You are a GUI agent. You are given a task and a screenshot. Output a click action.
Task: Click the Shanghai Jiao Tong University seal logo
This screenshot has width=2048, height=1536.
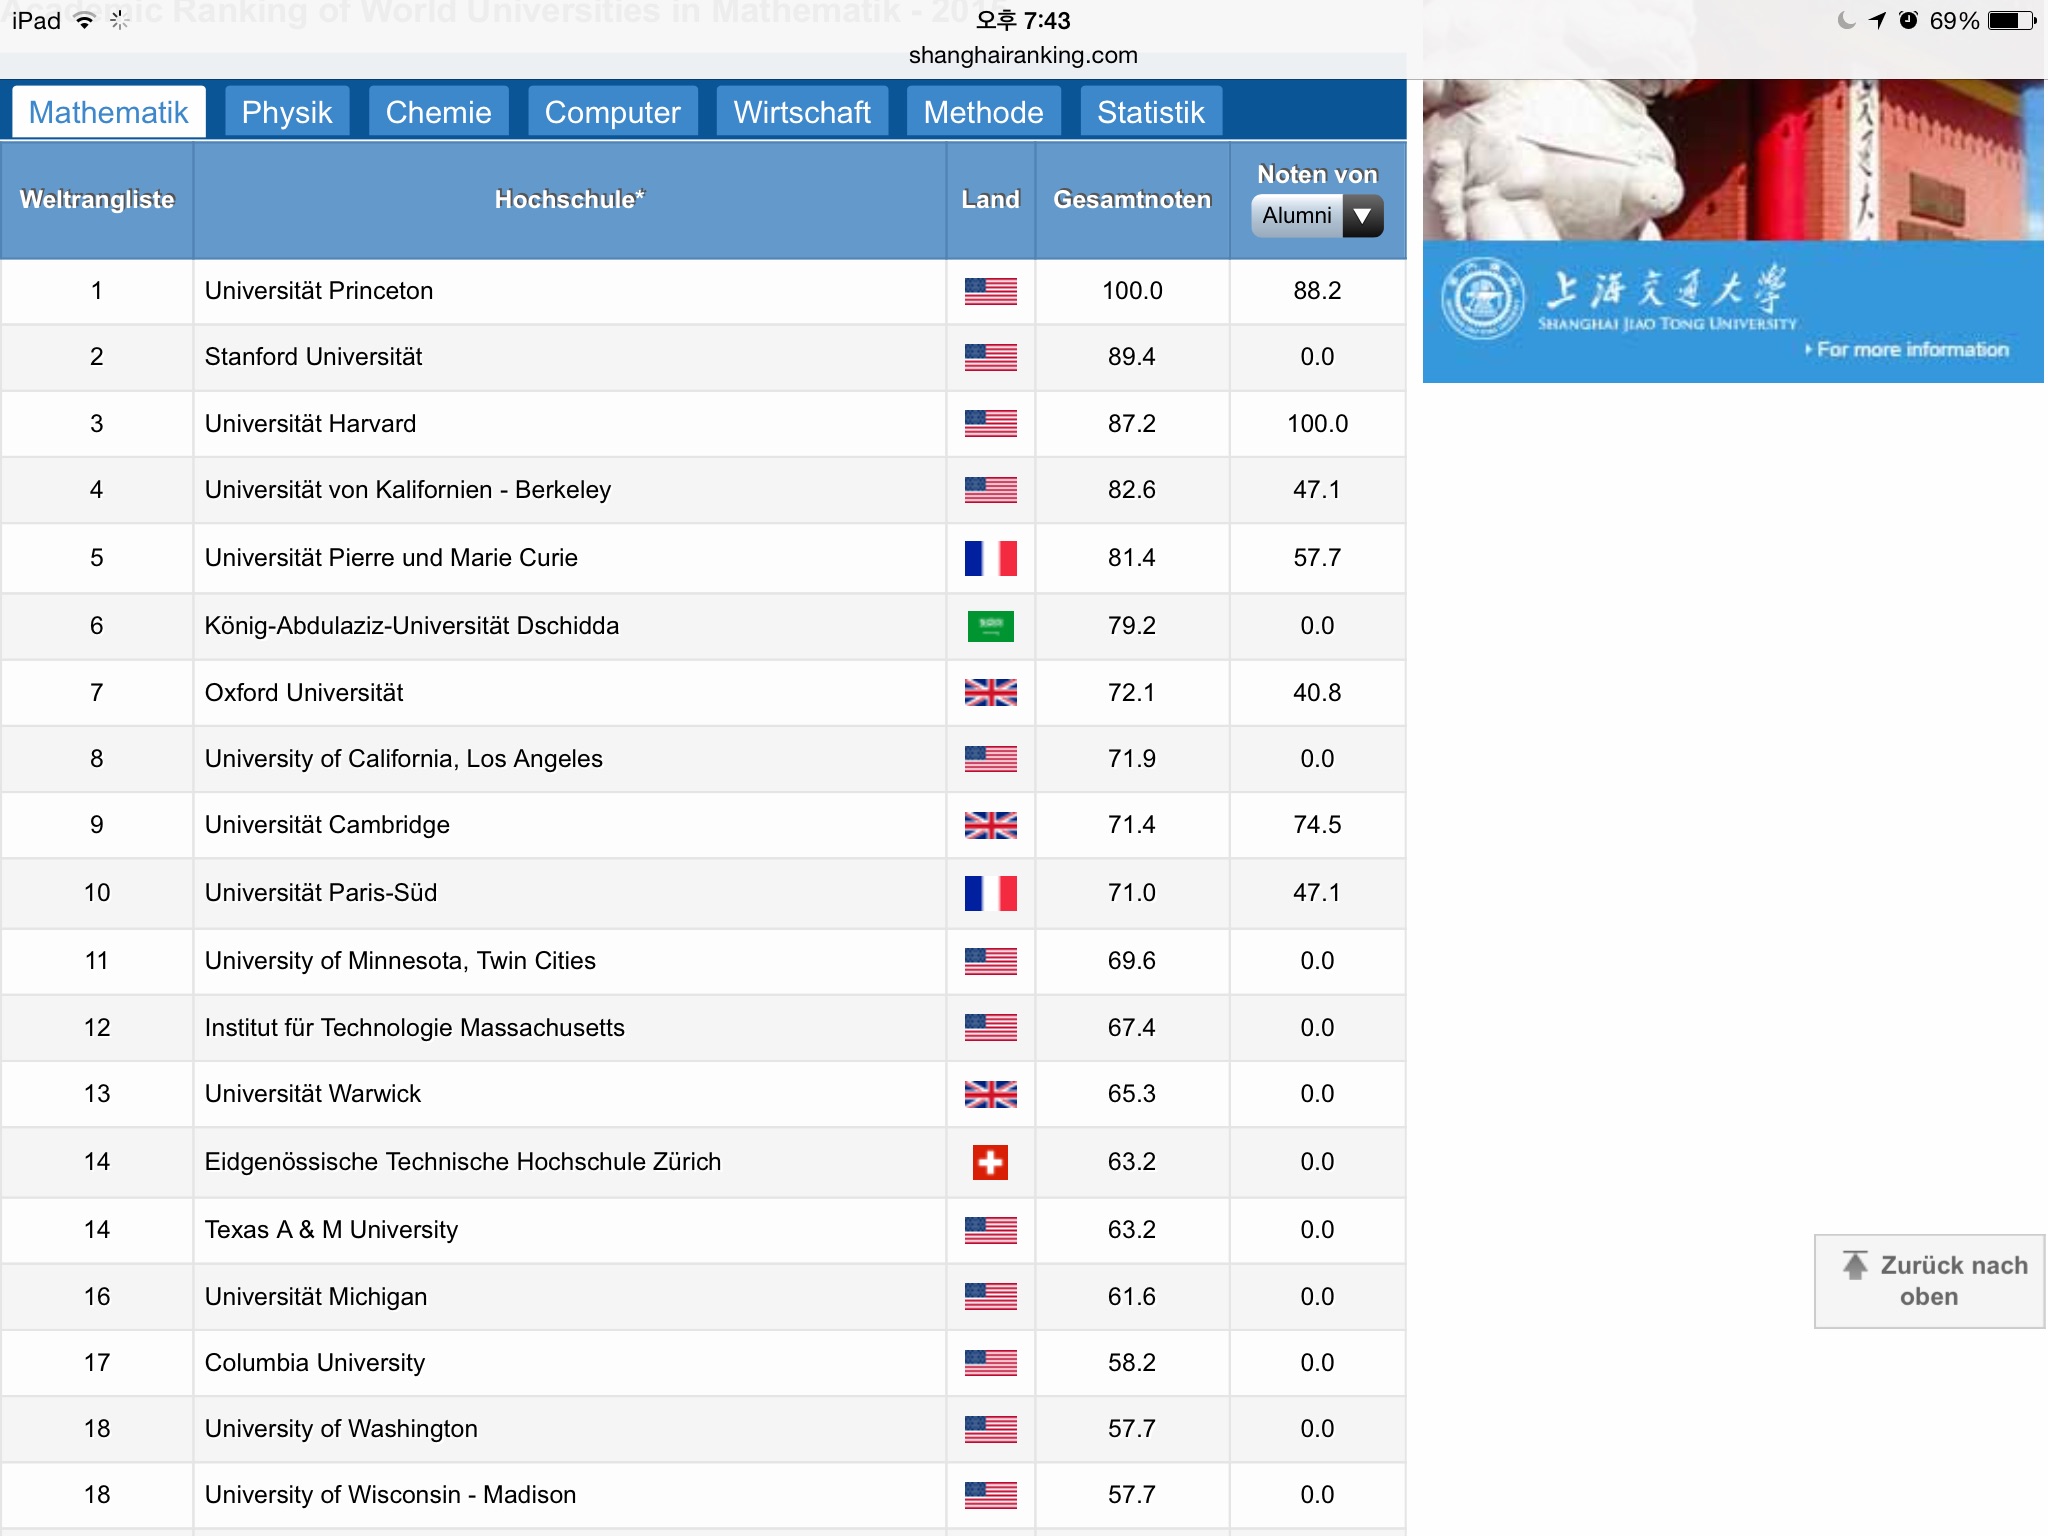click(1482, 299)
